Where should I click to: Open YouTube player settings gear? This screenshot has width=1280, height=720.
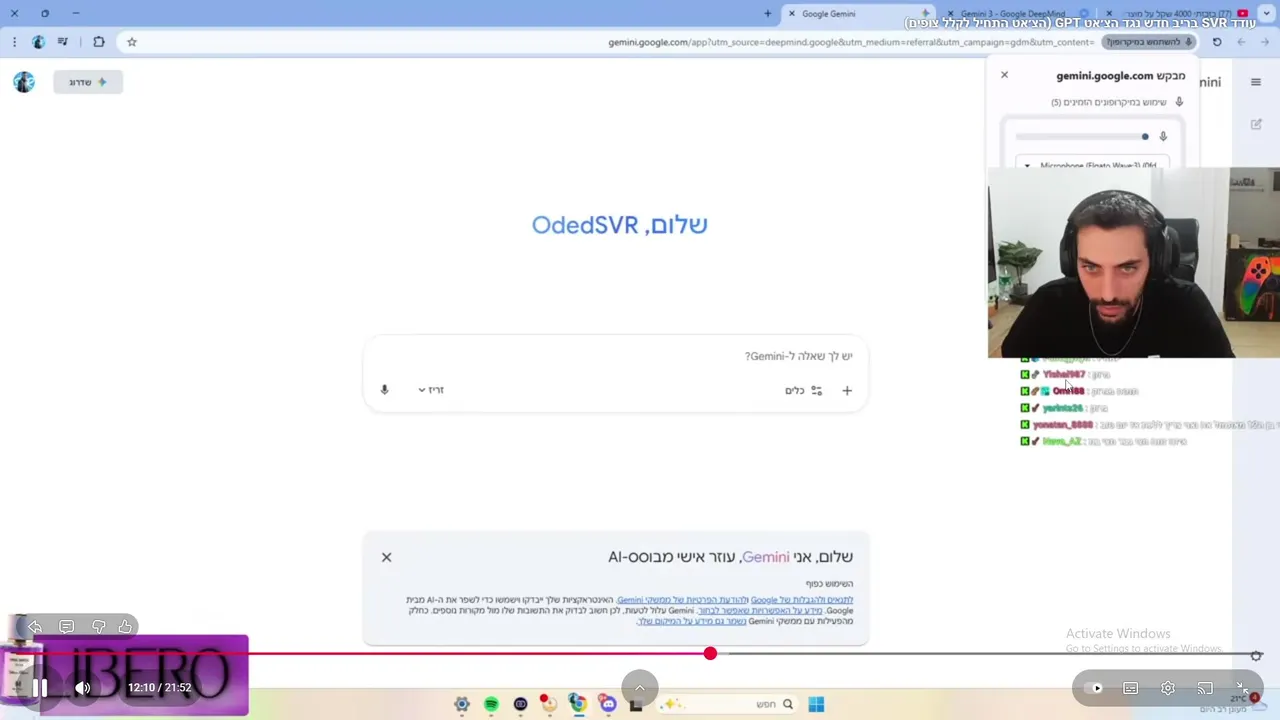[1168, 688]
